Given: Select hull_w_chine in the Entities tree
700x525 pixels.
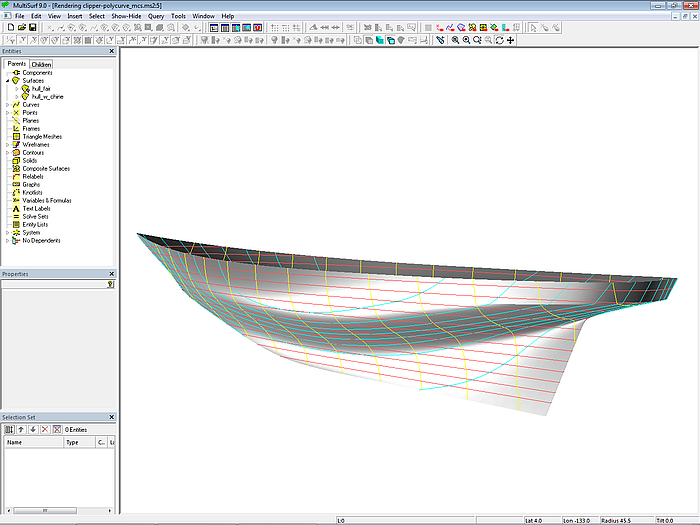Looking at the screenshot, I should (x=47, y=97).
